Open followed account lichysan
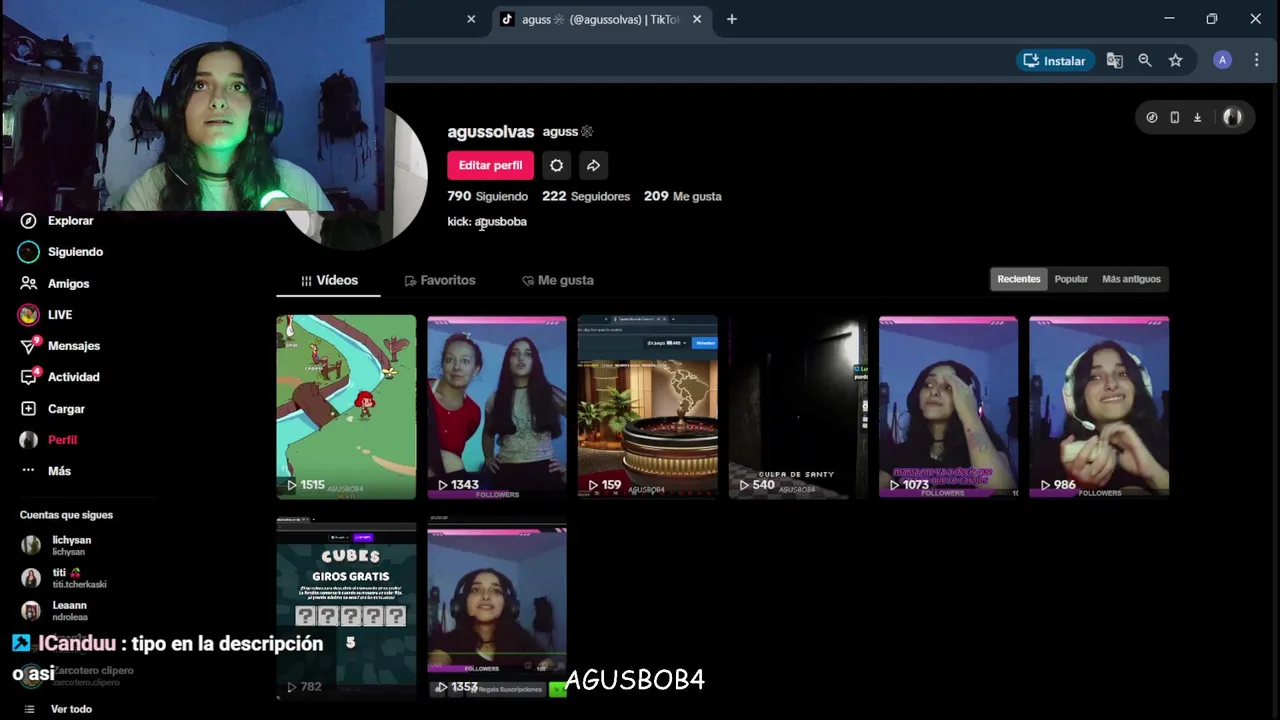 coord(70,545)
